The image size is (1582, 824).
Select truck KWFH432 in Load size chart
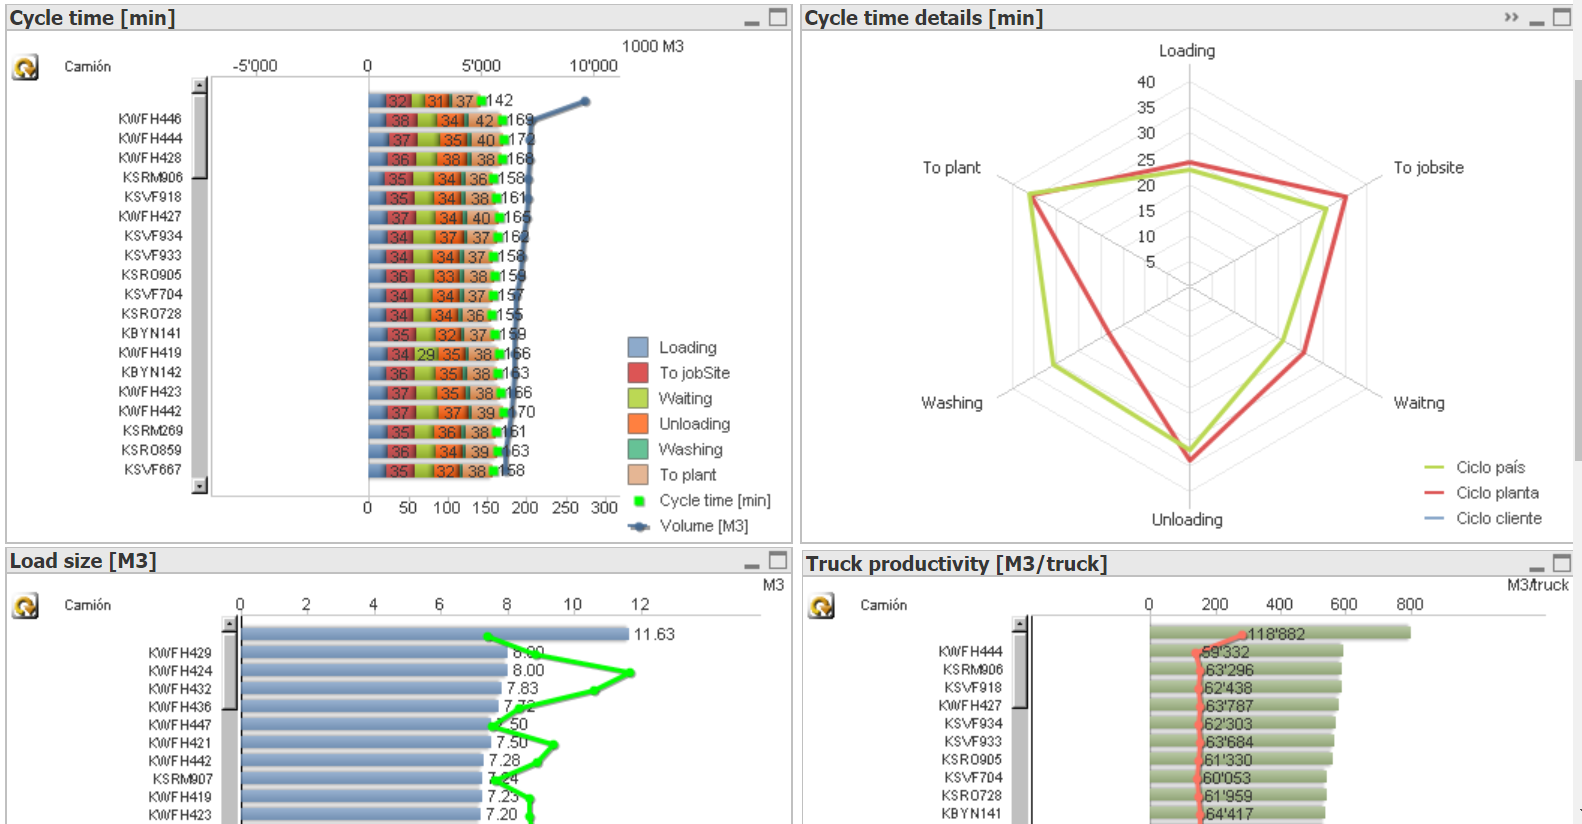[180, 689]
